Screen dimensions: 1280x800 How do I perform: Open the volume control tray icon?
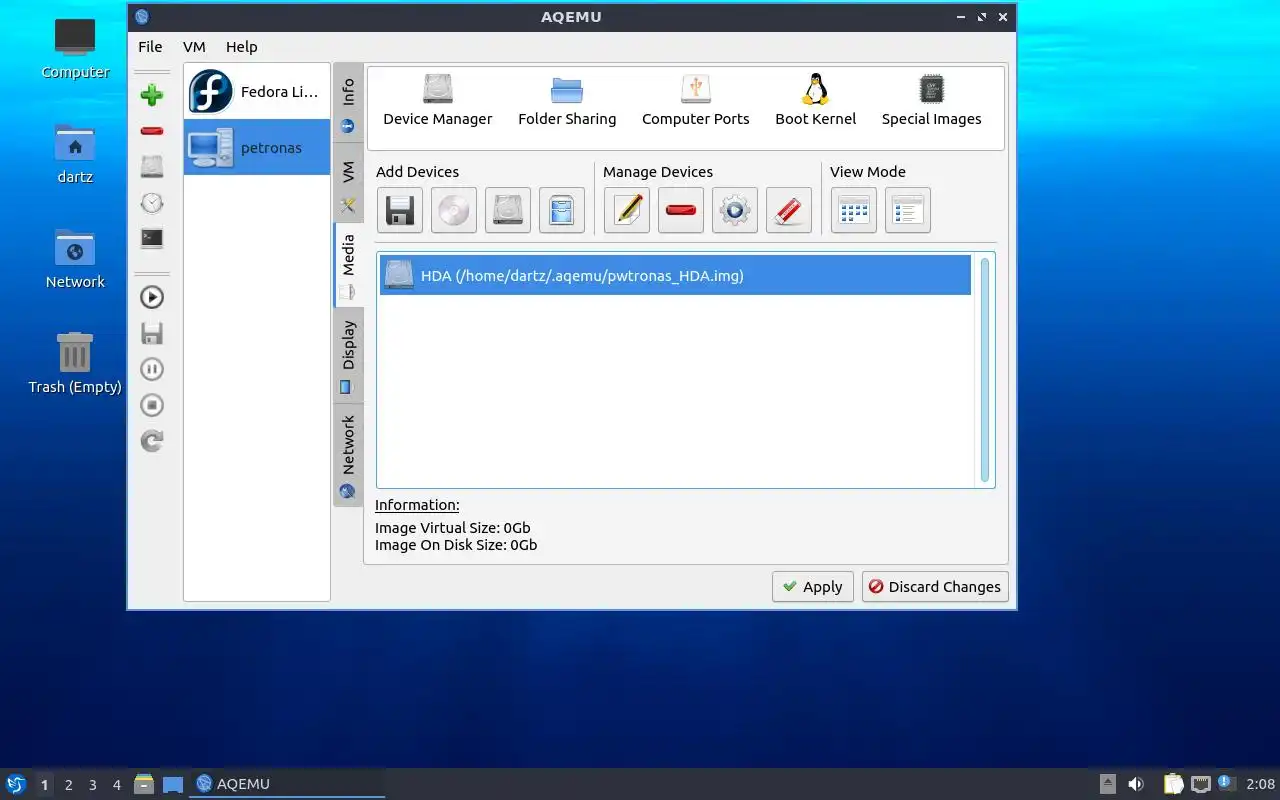point(1136,784)
